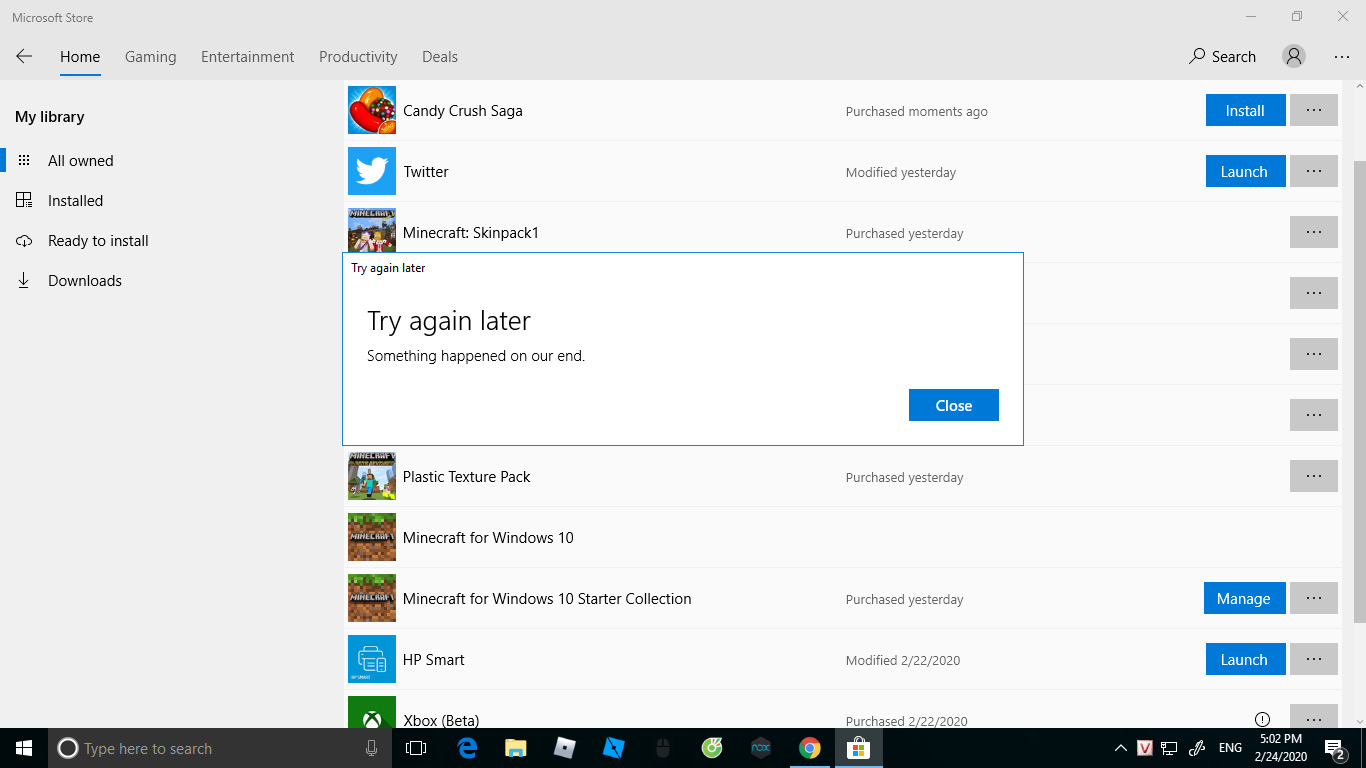This screenshot has width=1366, height=768.
Task: Click the Cortana microphone icon
Action: 372,748
